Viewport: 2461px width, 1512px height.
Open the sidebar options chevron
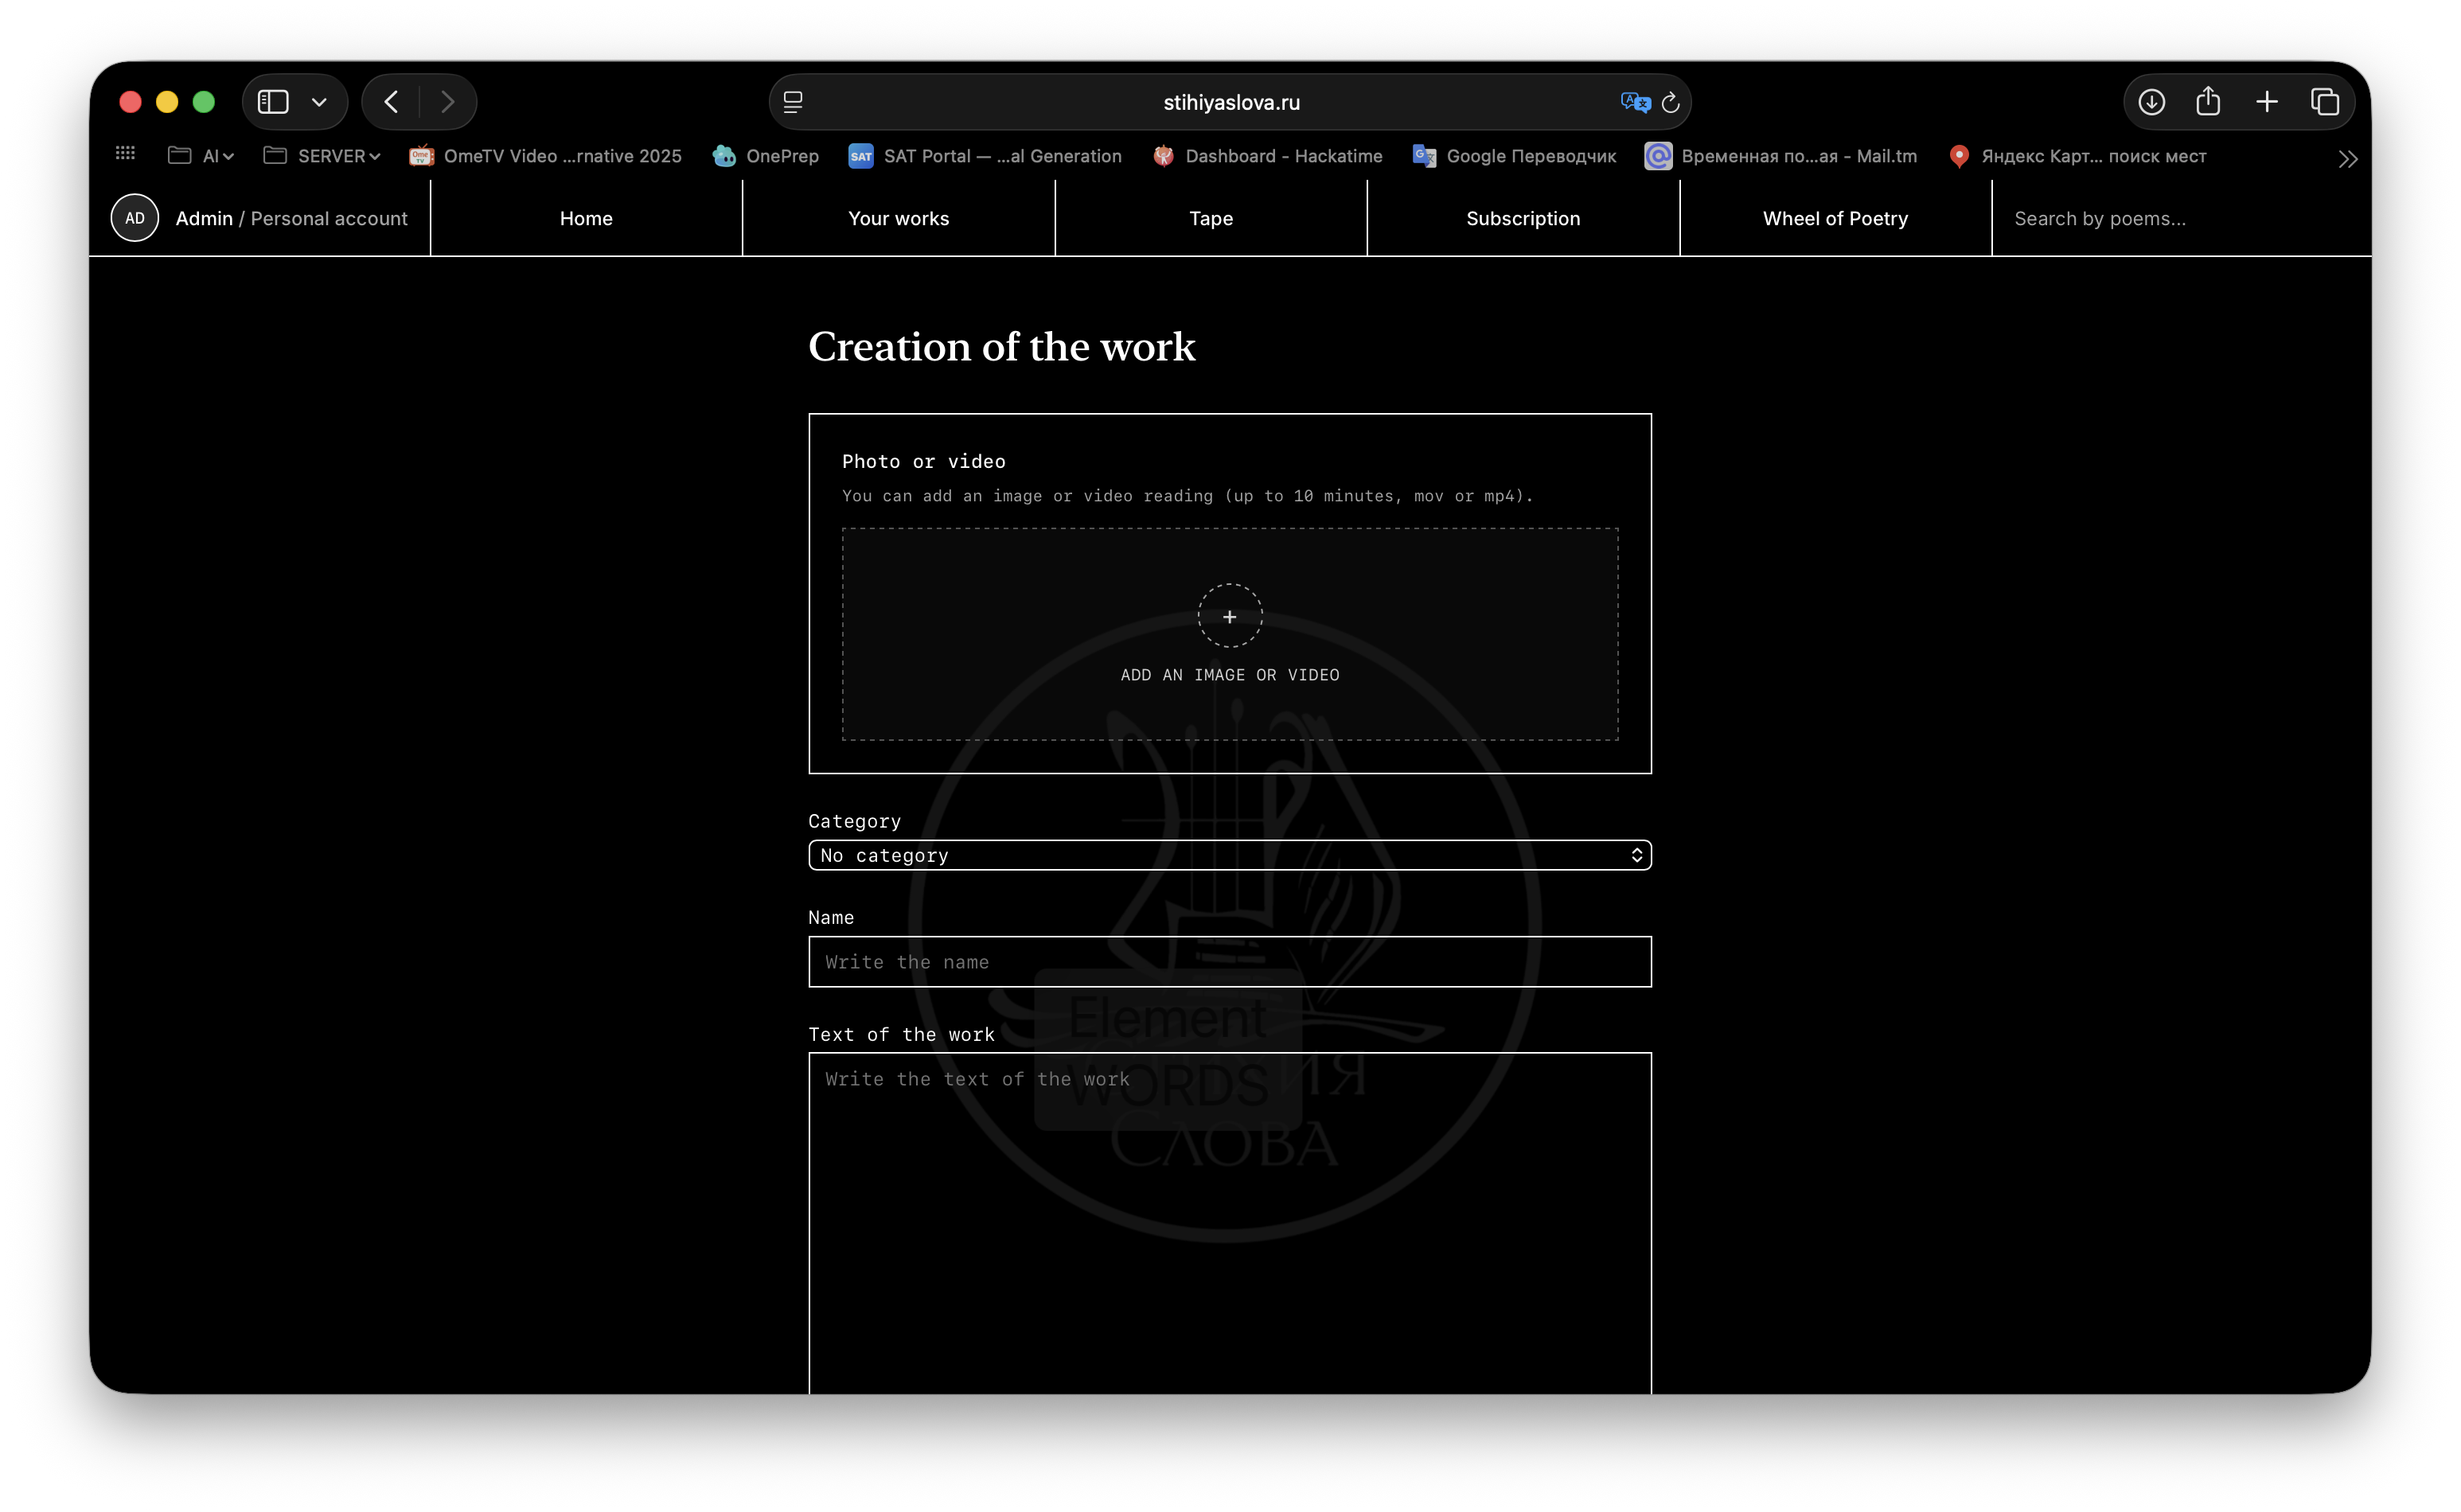click(x=319, y=102)
